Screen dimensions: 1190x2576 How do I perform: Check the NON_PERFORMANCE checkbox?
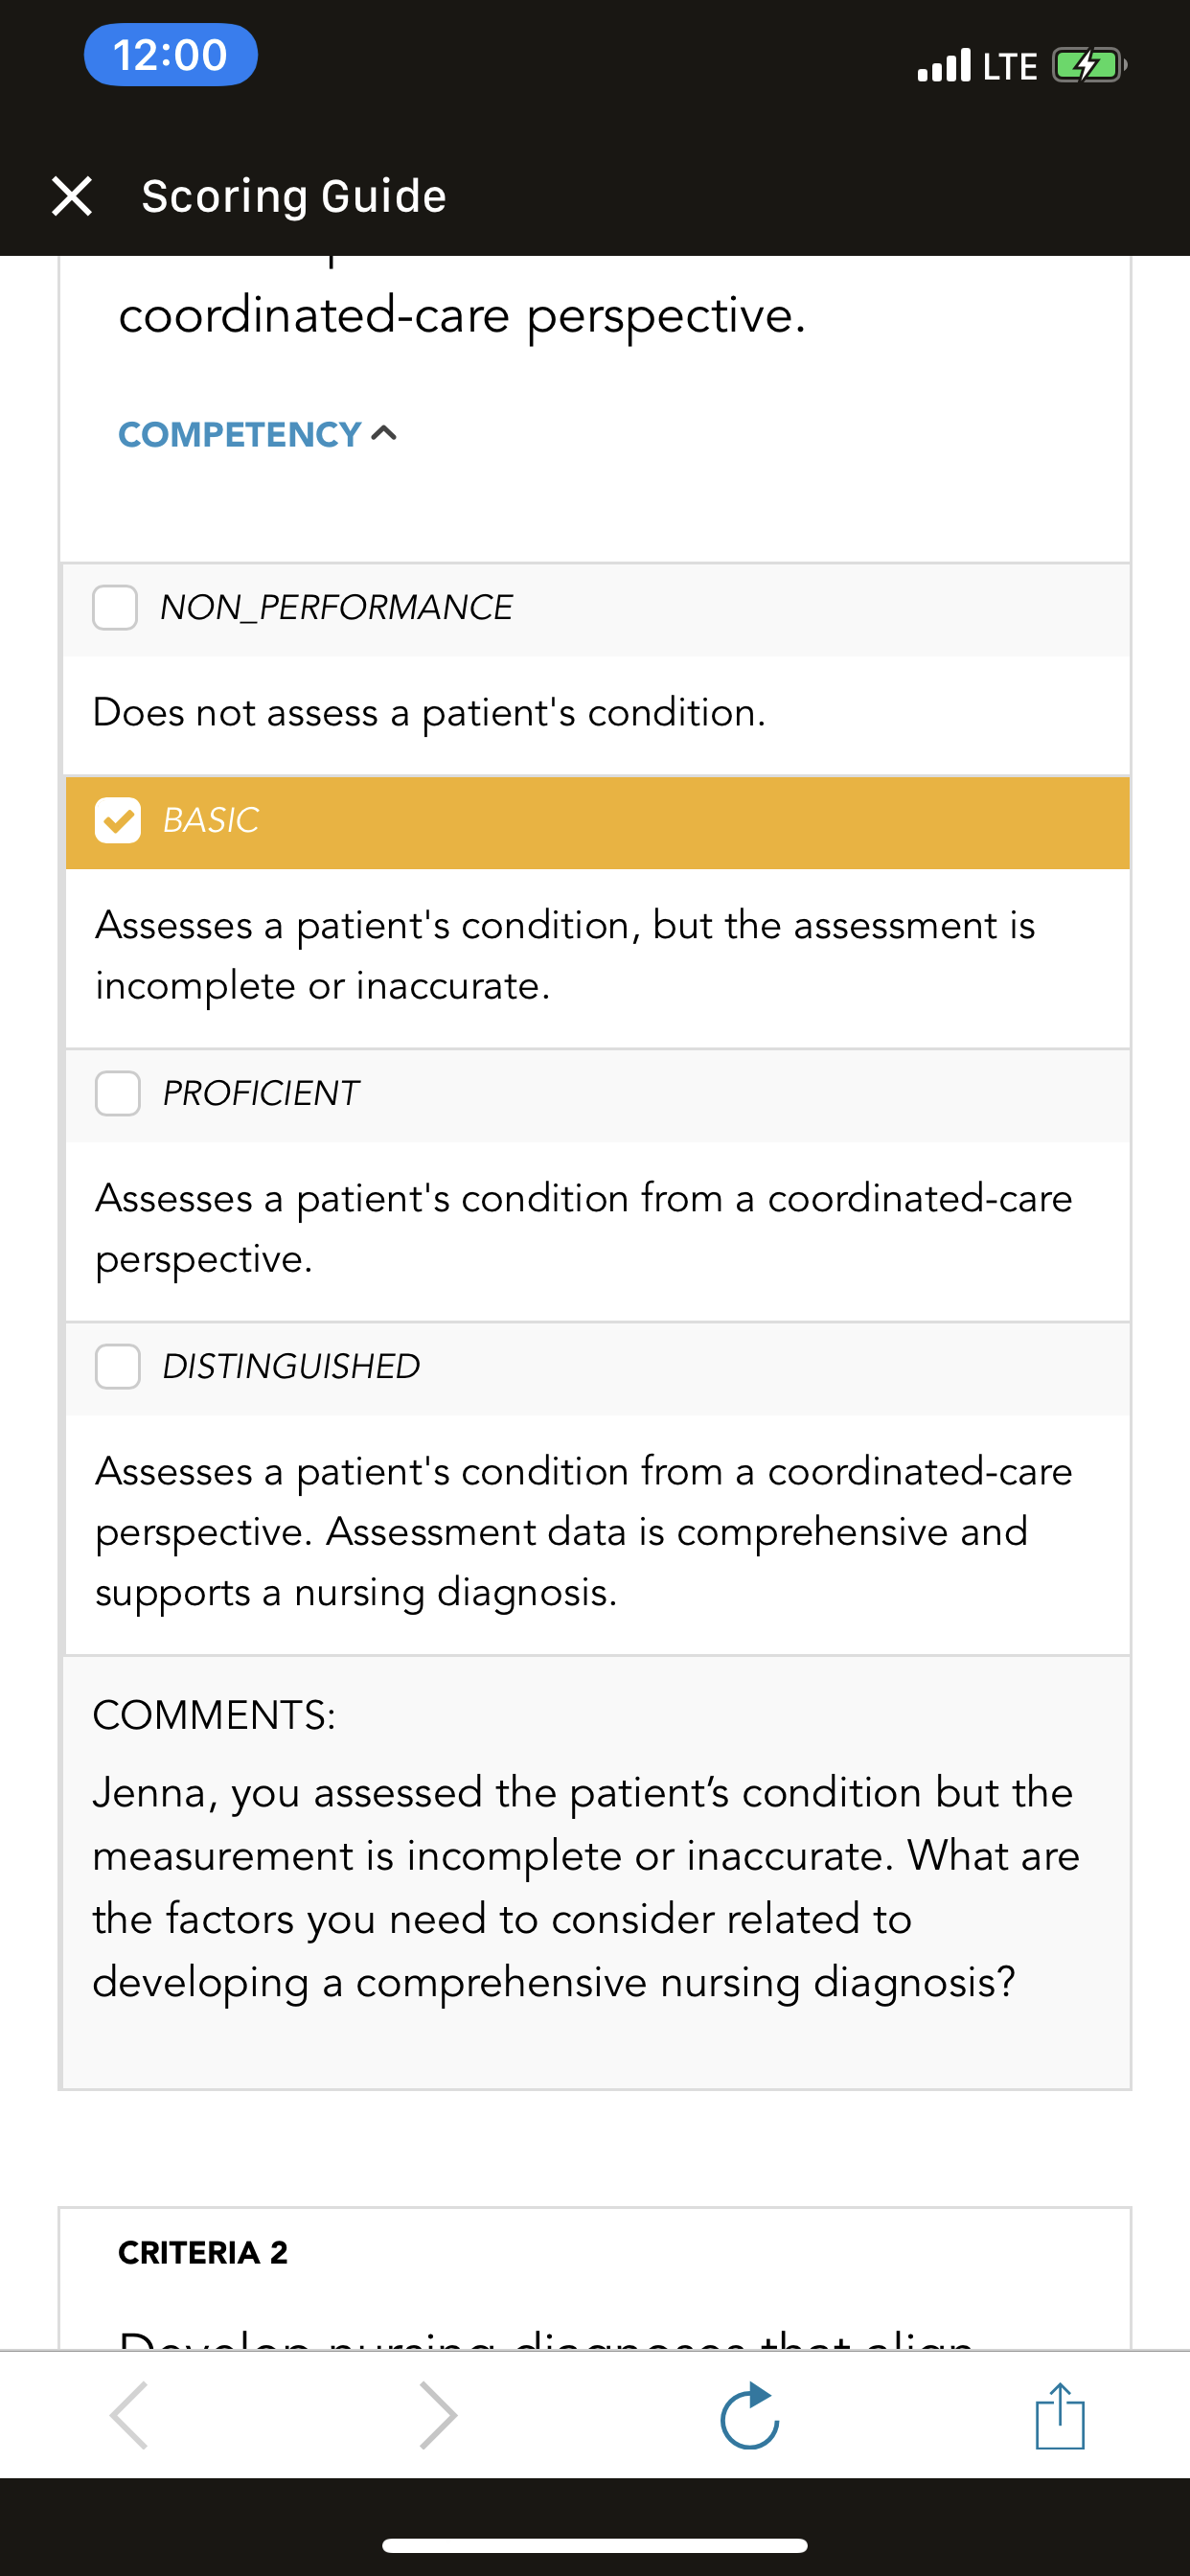click(115, 608)
